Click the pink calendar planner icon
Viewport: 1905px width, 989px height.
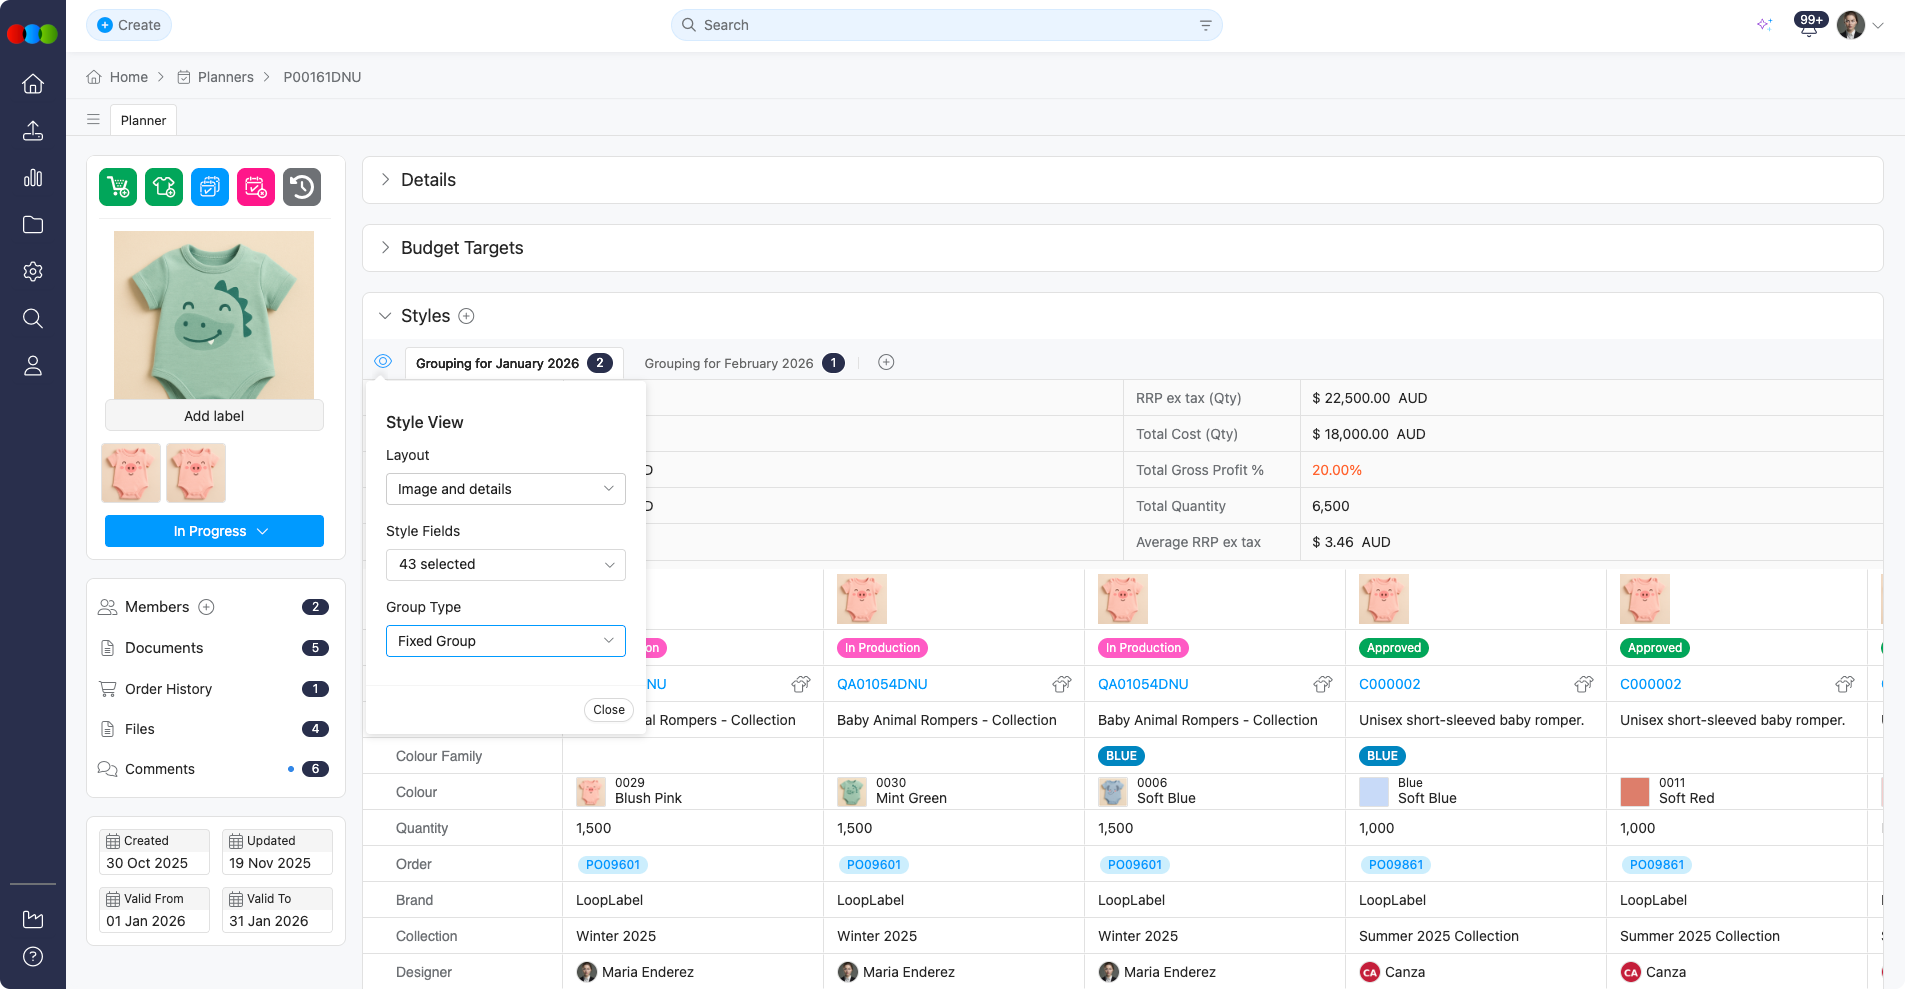[x=256, y=187]
